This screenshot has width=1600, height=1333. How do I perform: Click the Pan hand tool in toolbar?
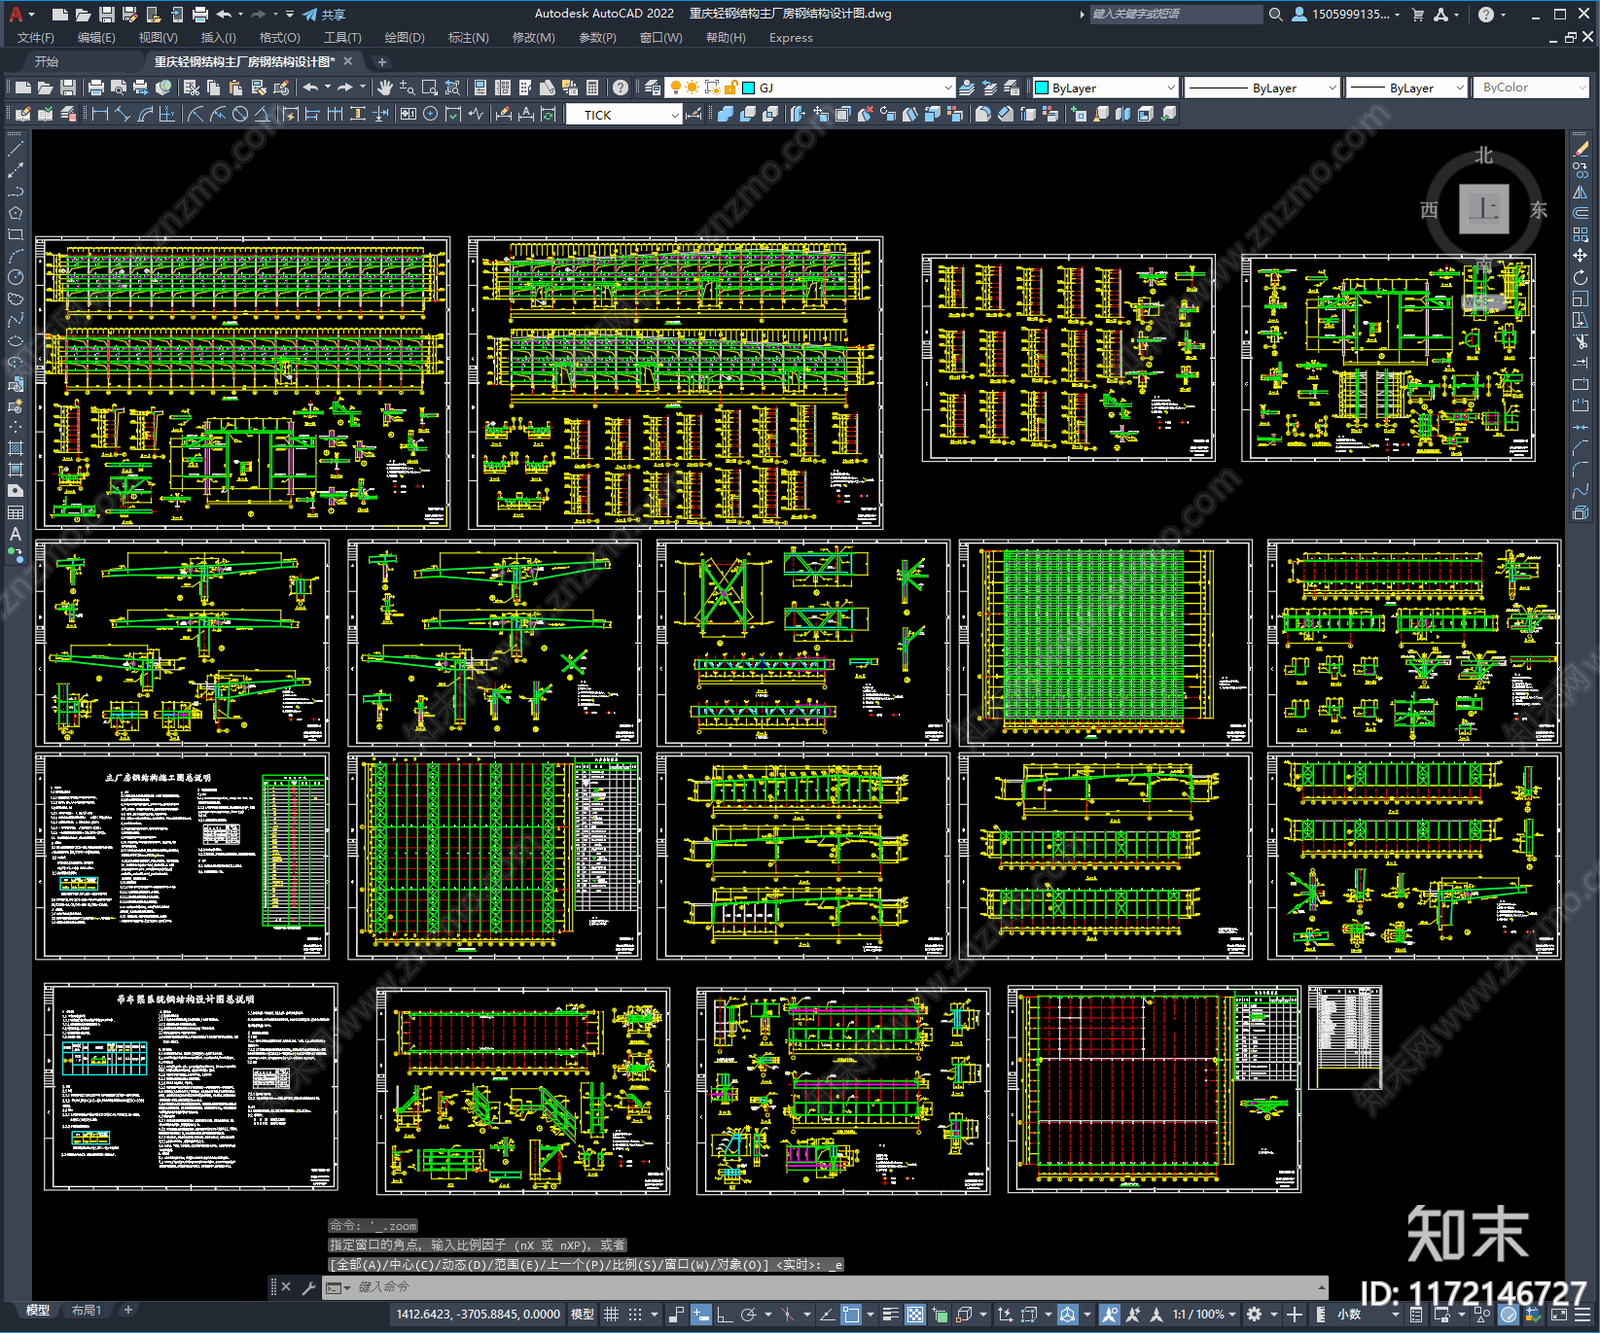[x=385, y=88]
